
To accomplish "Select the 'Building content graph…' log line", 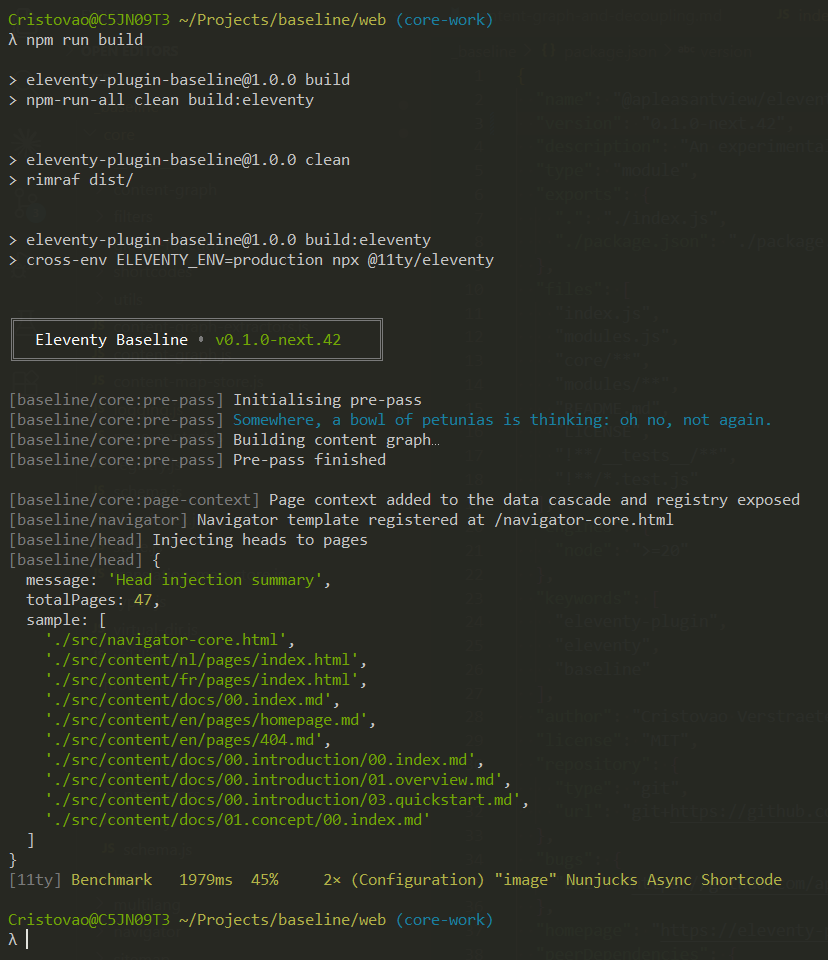I will coord(336,440).
